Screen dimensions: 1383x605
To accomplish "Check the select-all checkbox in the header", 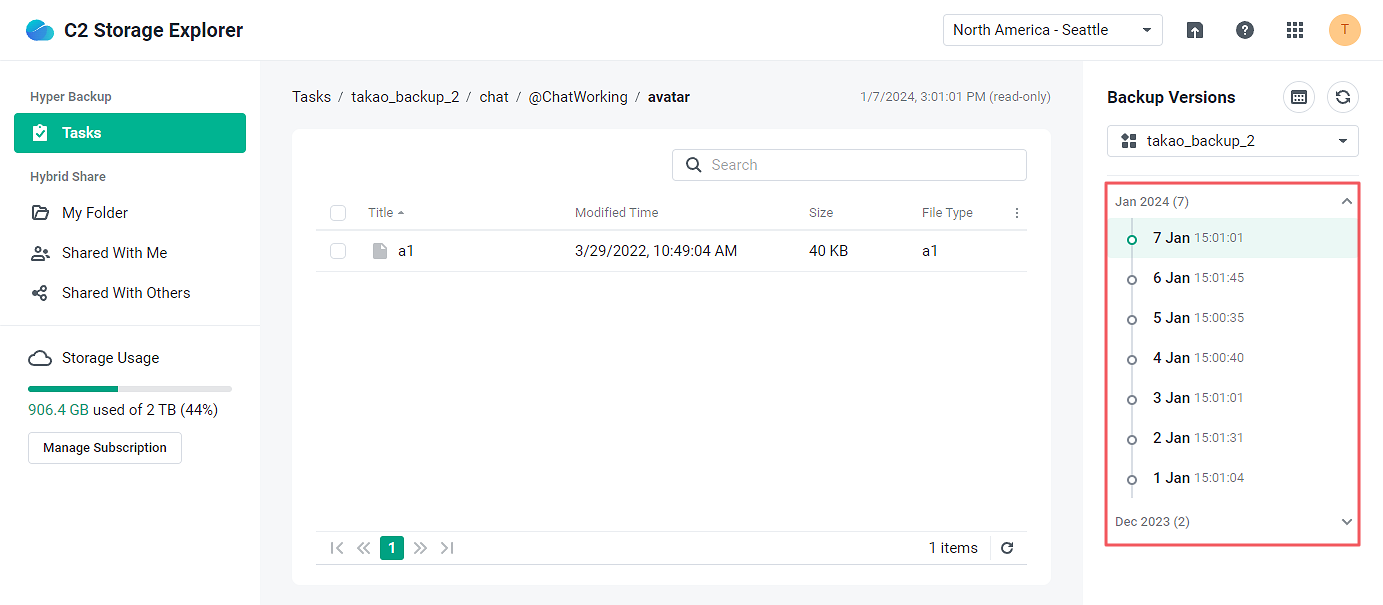I will click(338, 213).
